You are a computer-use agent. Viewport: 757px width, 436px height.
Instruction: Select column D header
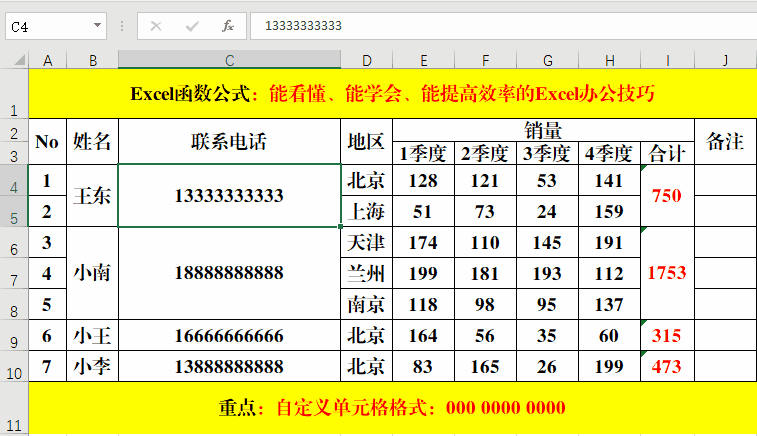click(x=366, y=60)
